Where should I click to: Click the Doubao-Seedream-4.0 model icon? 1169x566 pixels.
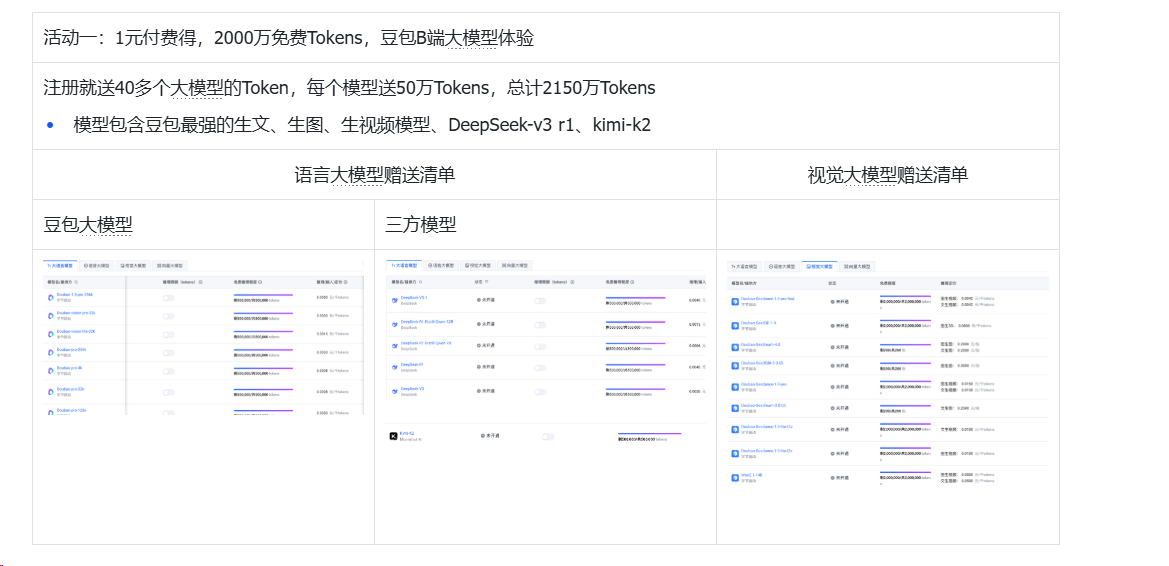(735, 348)
